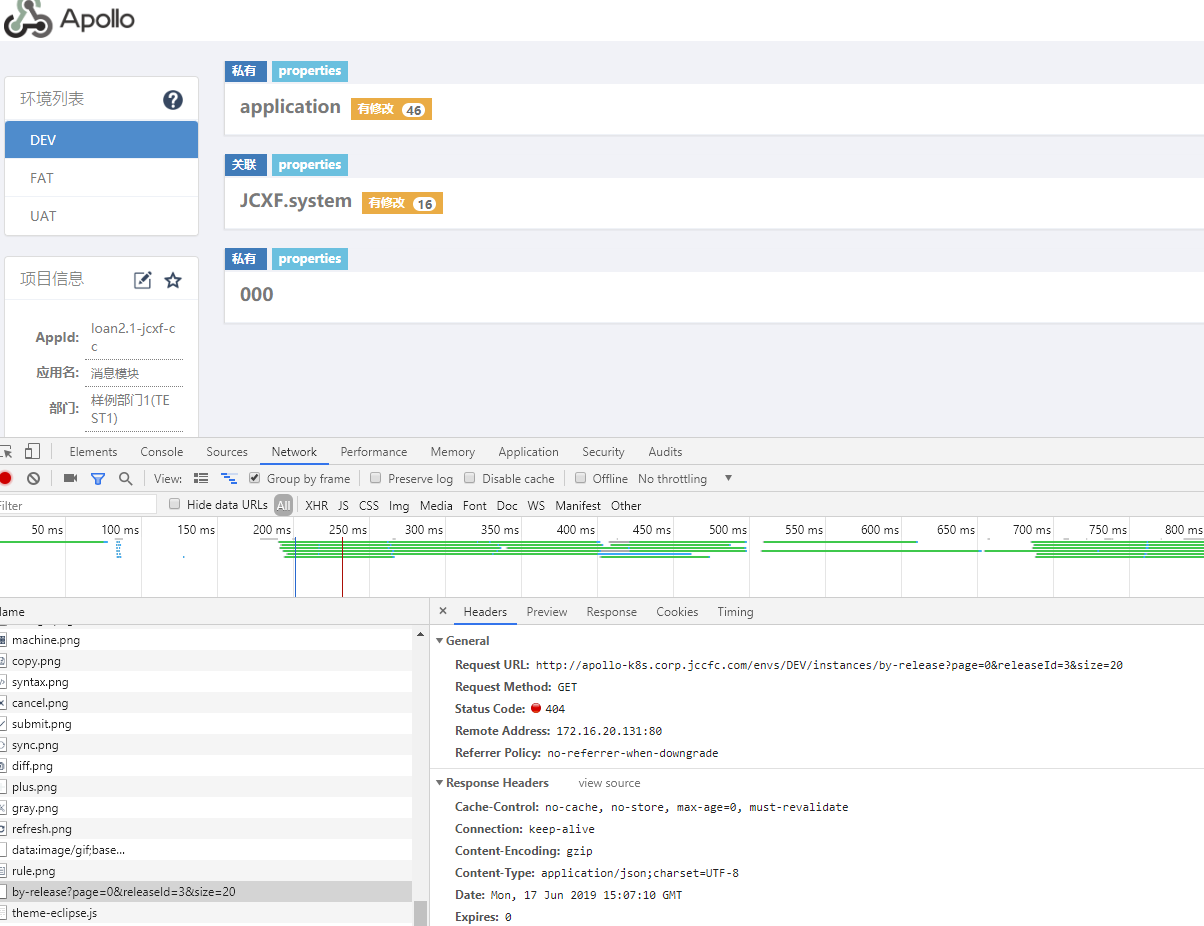Open the application namespace title
Screen dimensions: 1204x926
tap(290, 107)
